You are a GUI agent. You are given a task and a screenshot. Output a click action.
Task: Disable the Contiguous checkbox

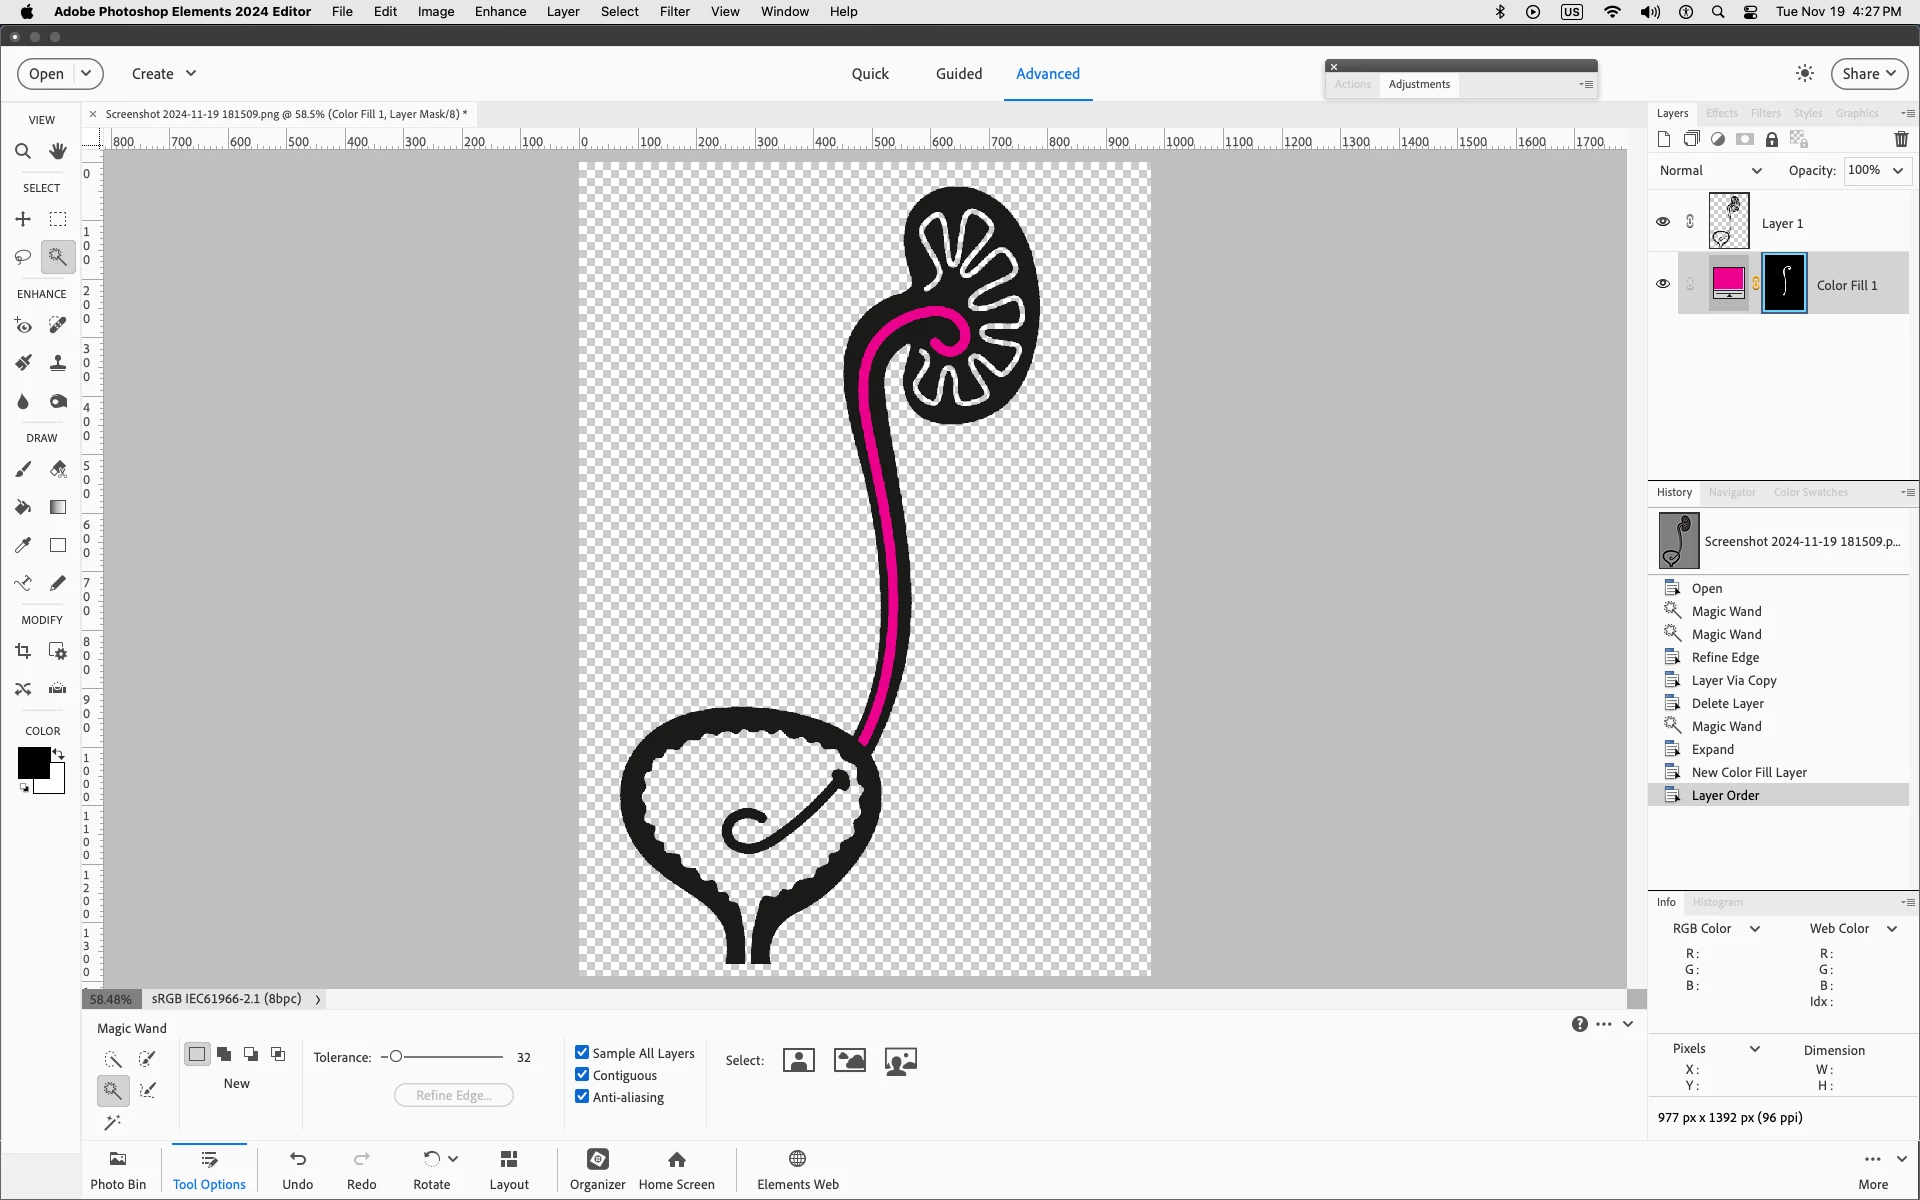click(x=582, y=1075)
